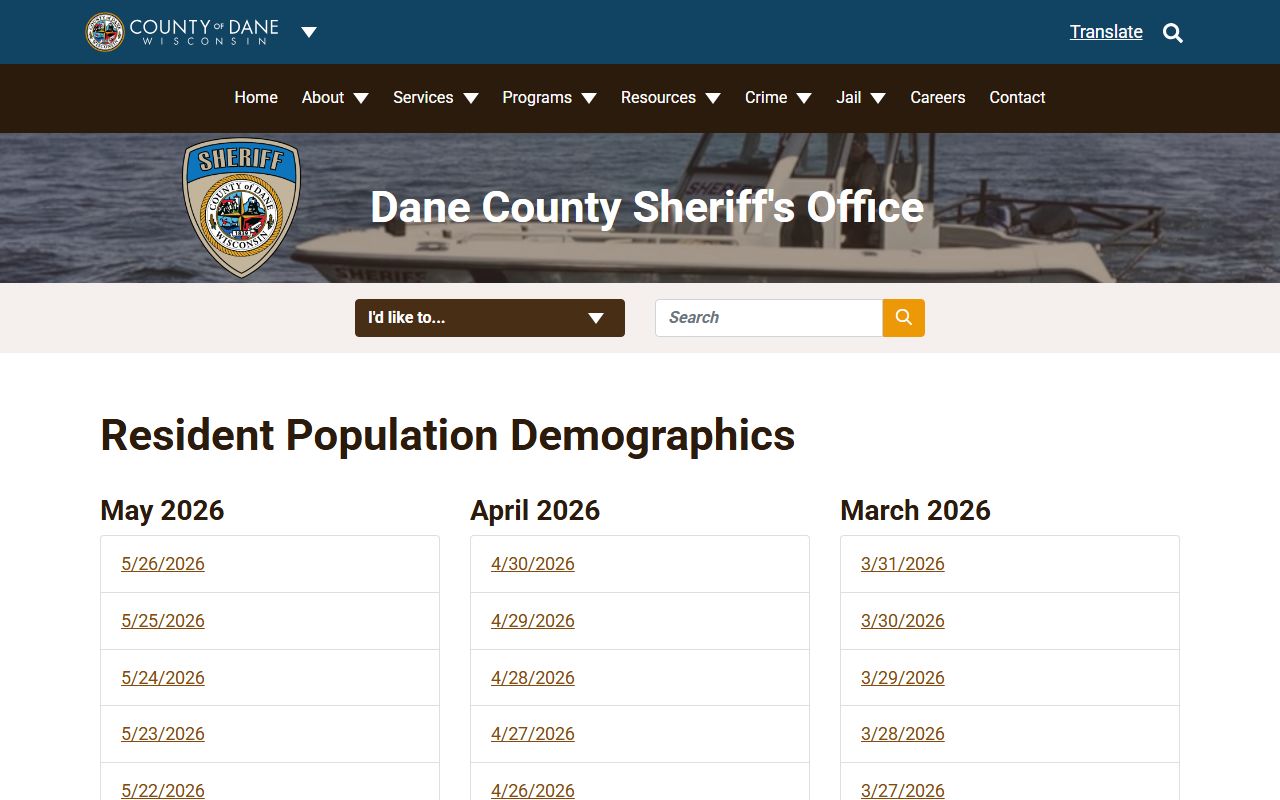
Task: Open the 5/22/2026 report link
Action: coord(163,790)
